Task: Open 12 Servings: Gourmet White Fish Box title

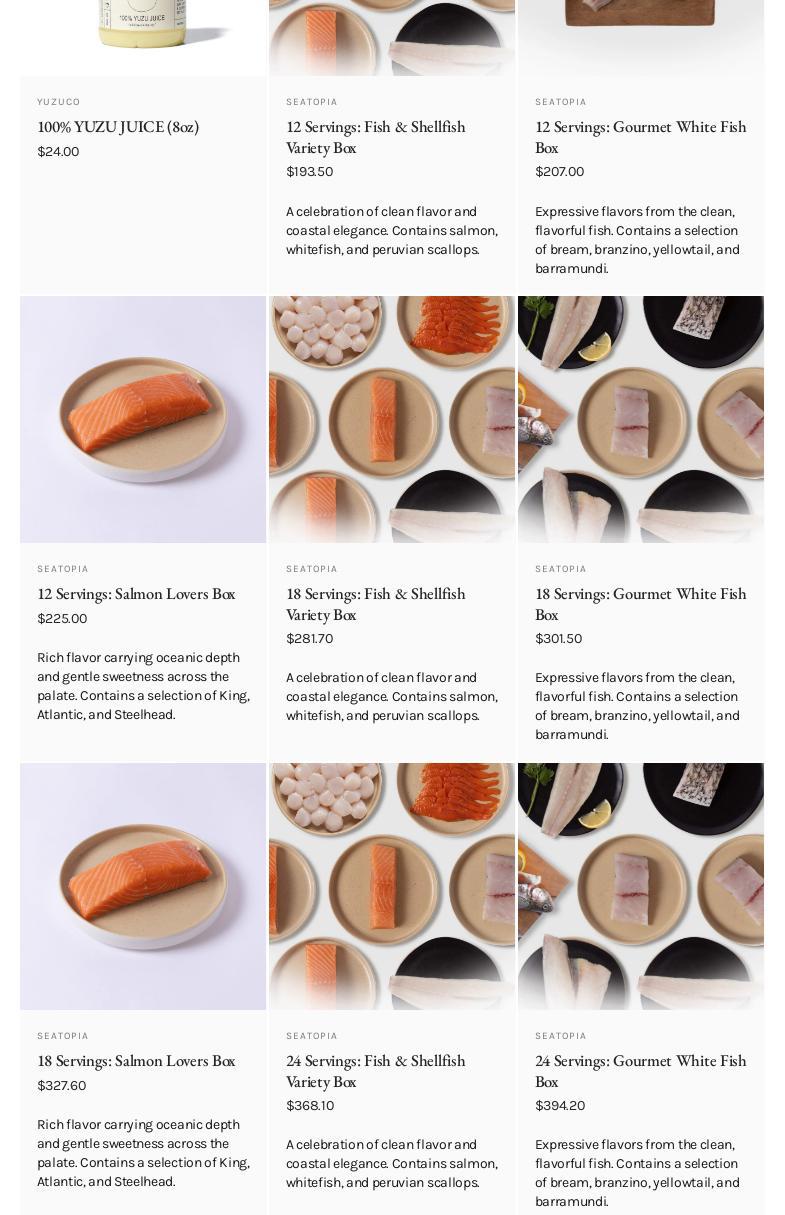Action: [x=640, y=137]
